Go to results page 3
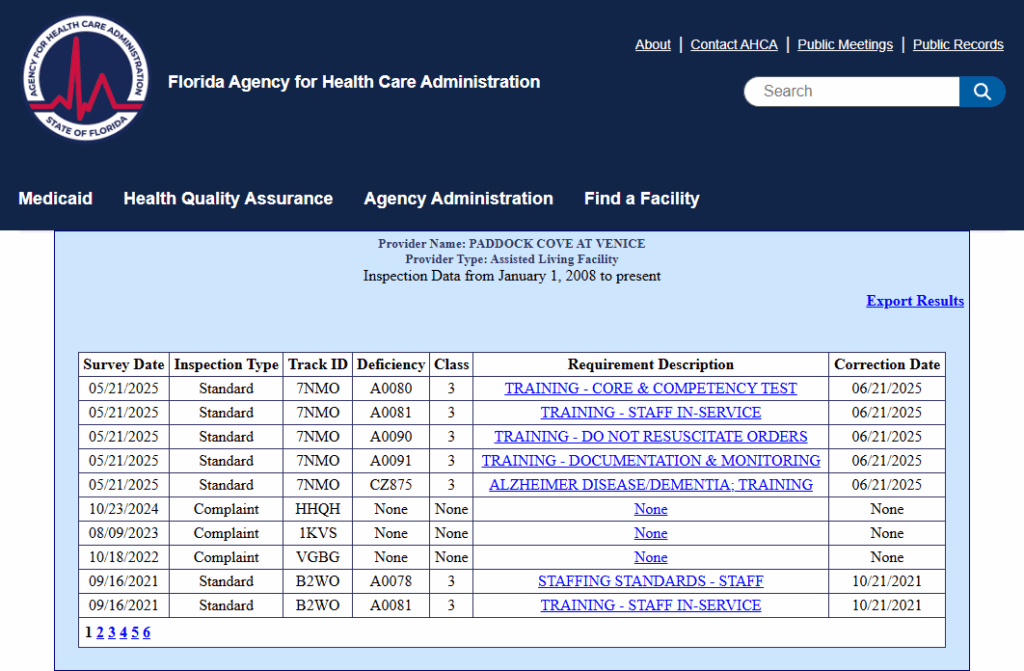1024x671 pixels. 112,632
